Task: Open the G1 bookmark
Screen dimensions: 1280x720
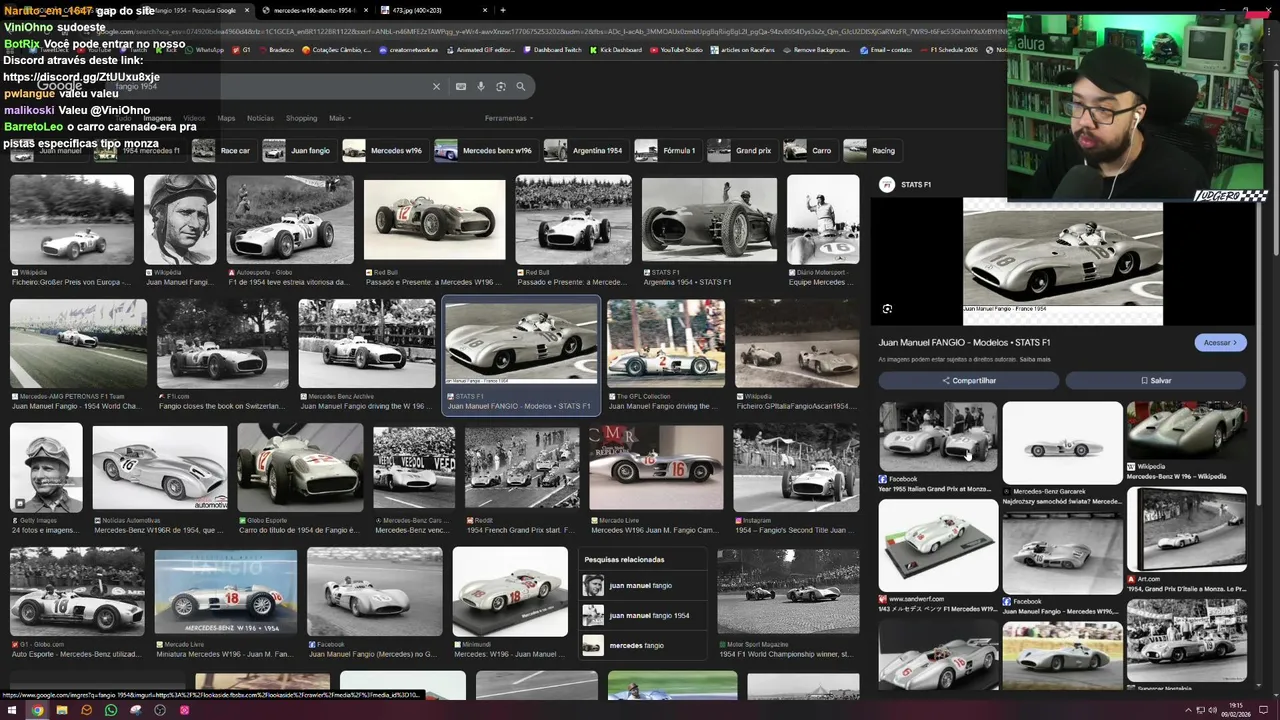Action: coord(241,50)
